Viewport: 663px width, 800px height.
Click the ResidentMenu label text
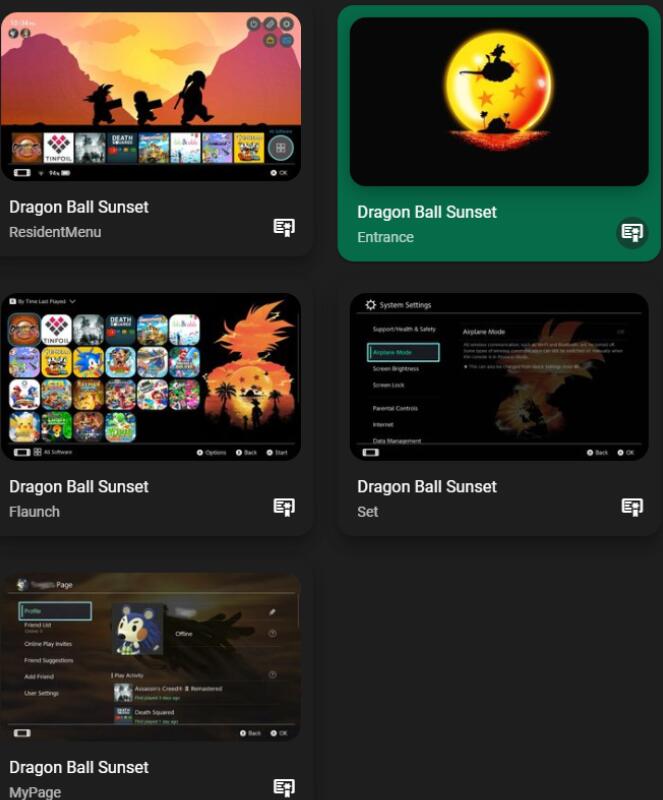55,232
